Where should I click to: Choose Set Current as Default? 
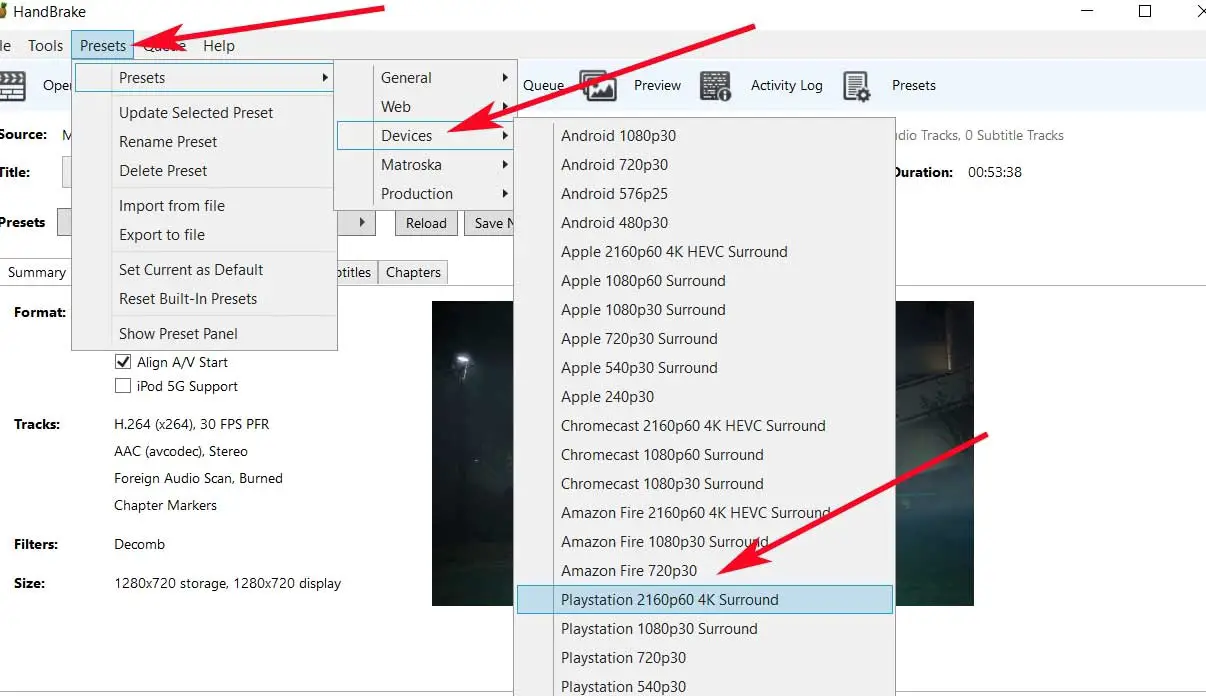pos(204,270)
